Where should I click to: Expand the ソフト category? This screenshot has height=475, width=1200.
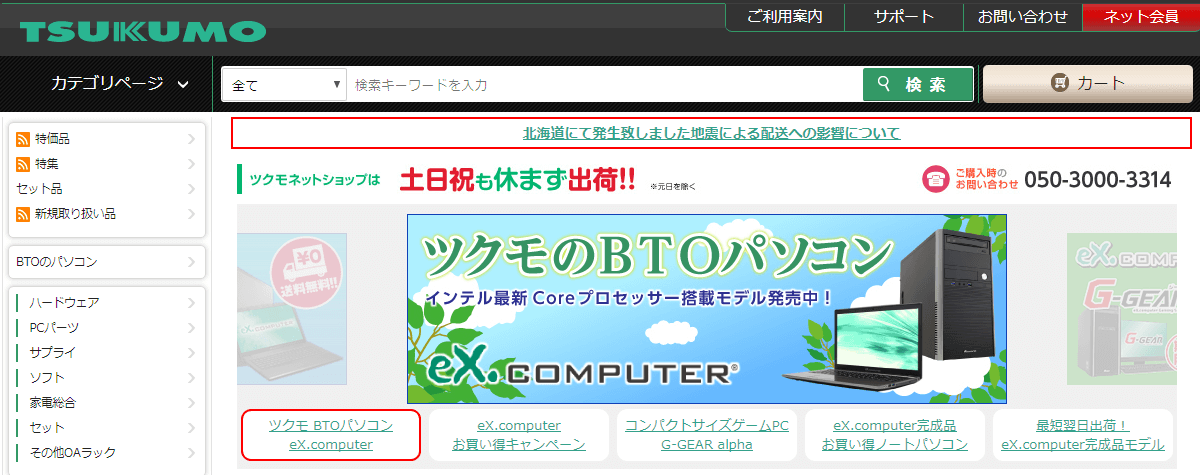(106, 377)
